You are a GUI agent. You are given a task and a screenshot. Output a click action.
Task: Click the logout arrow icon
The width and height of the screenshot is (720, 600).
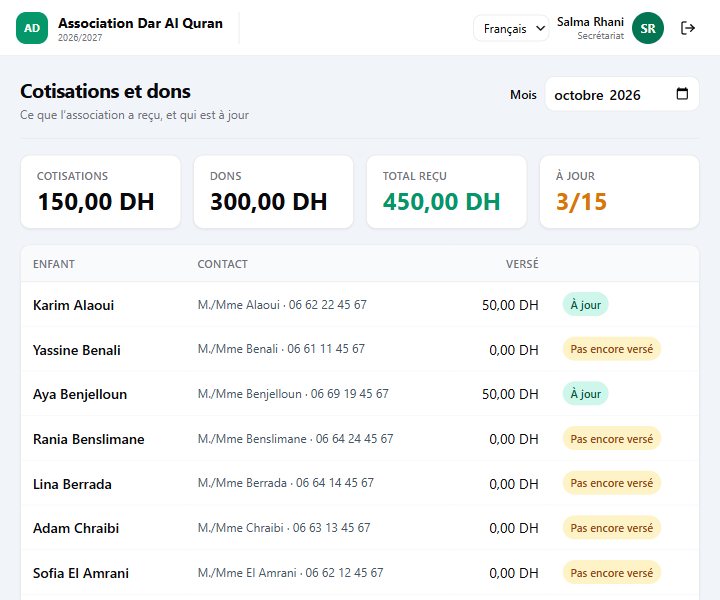pyautogui.click(x=687, y=28)
